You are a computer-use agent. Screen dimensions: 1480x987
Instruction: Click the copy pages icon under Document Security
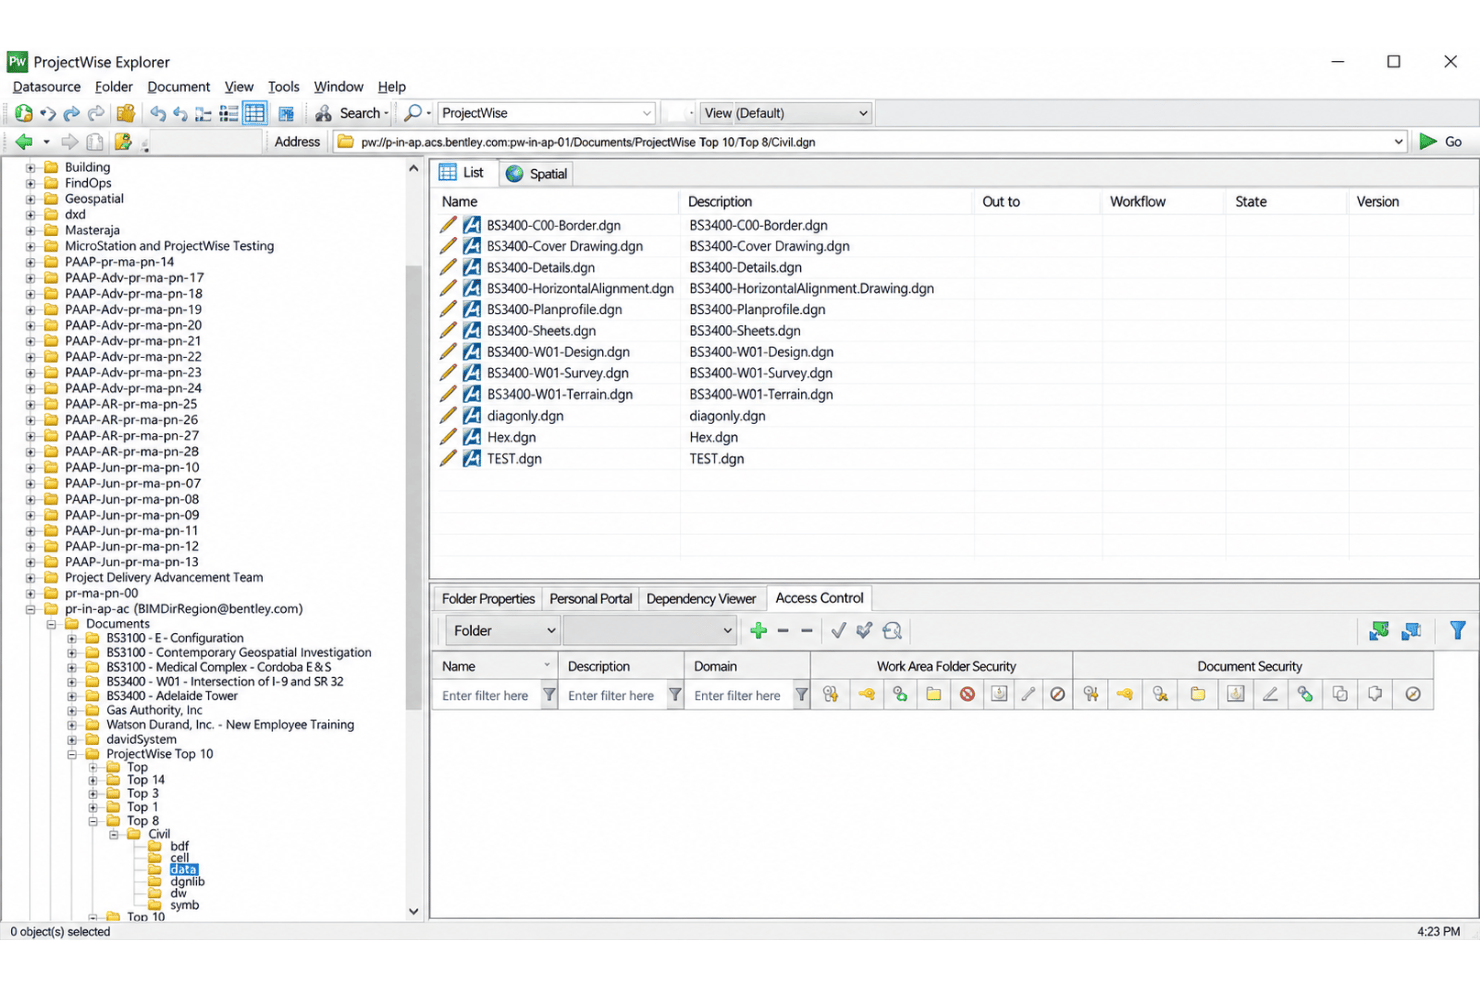1340,694
